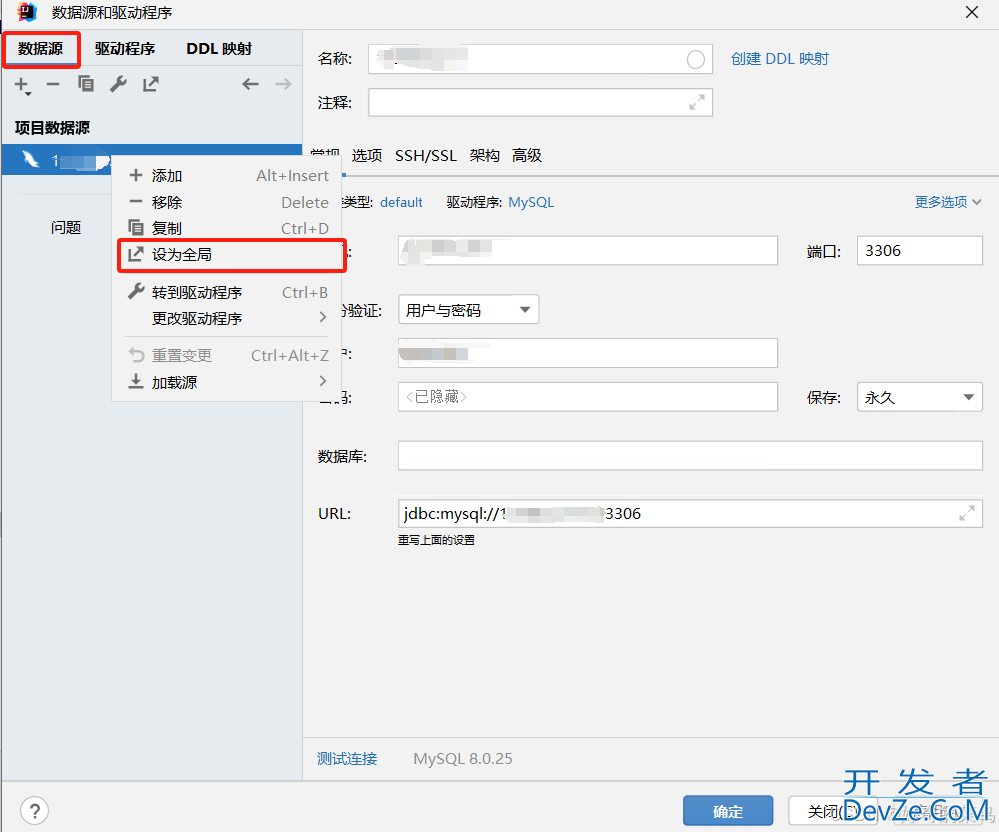
Task: Click the duplicate data source toolbar icon
Action: 86,85
